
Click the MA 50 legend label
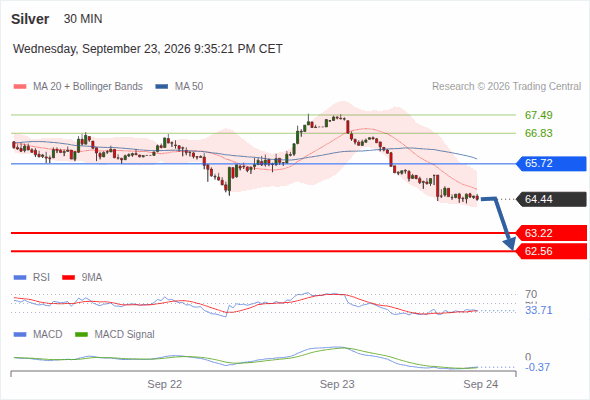tap(189, 87)
